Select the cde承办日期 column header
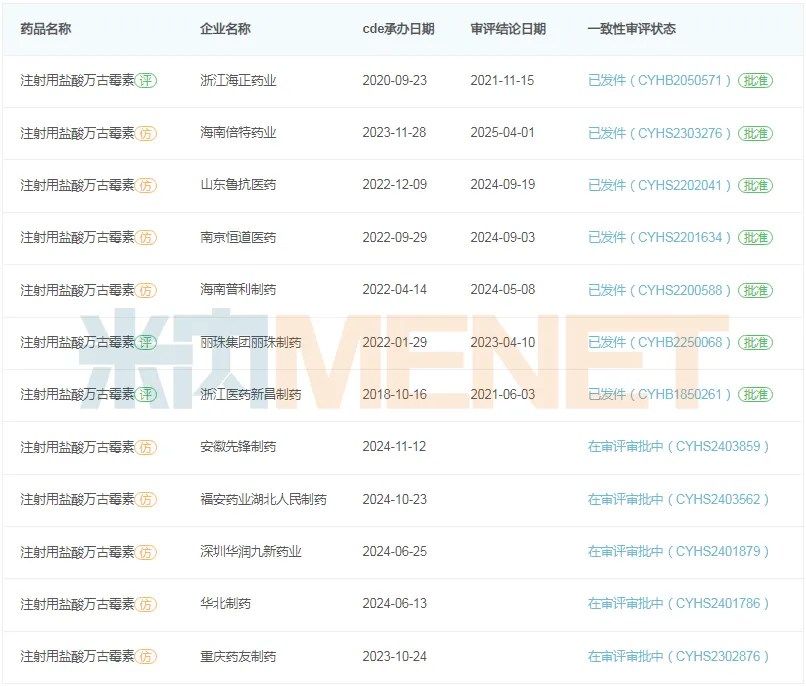Viewport: 806px width, 686px height. pos(398,29)
